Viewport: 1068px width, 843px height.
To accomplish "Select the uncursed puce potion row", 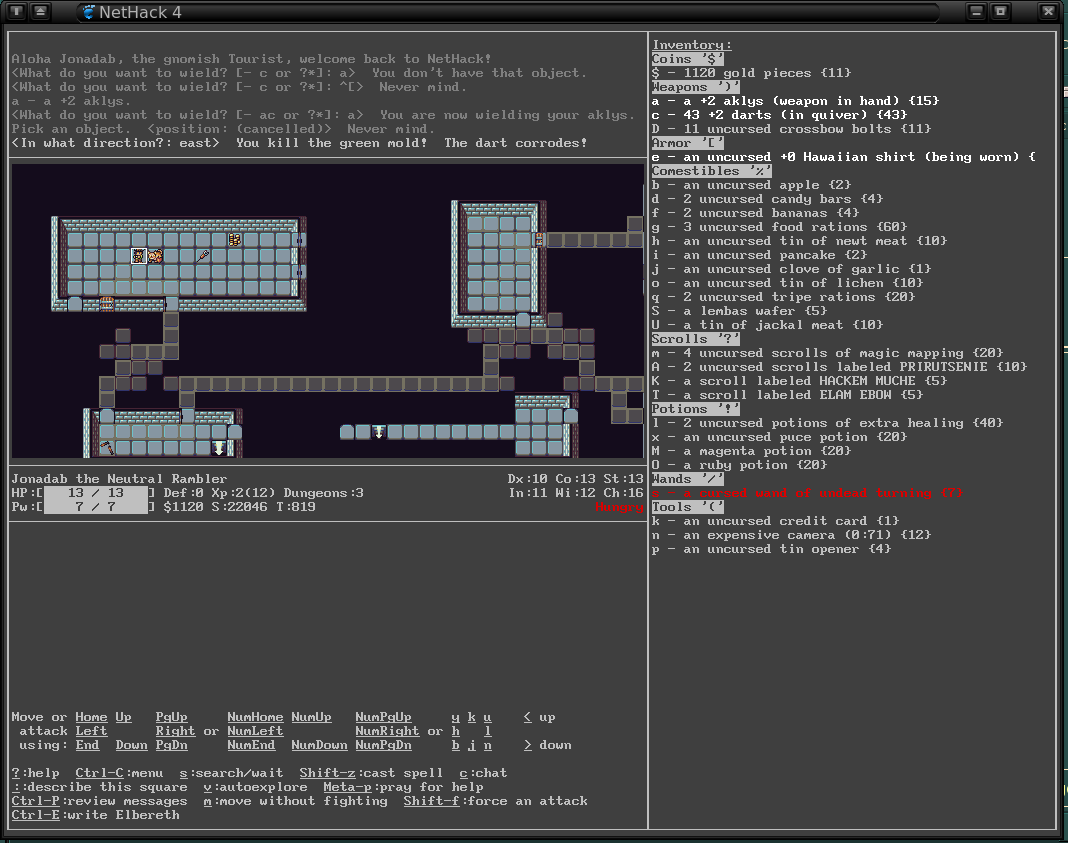I will point(779,437).
